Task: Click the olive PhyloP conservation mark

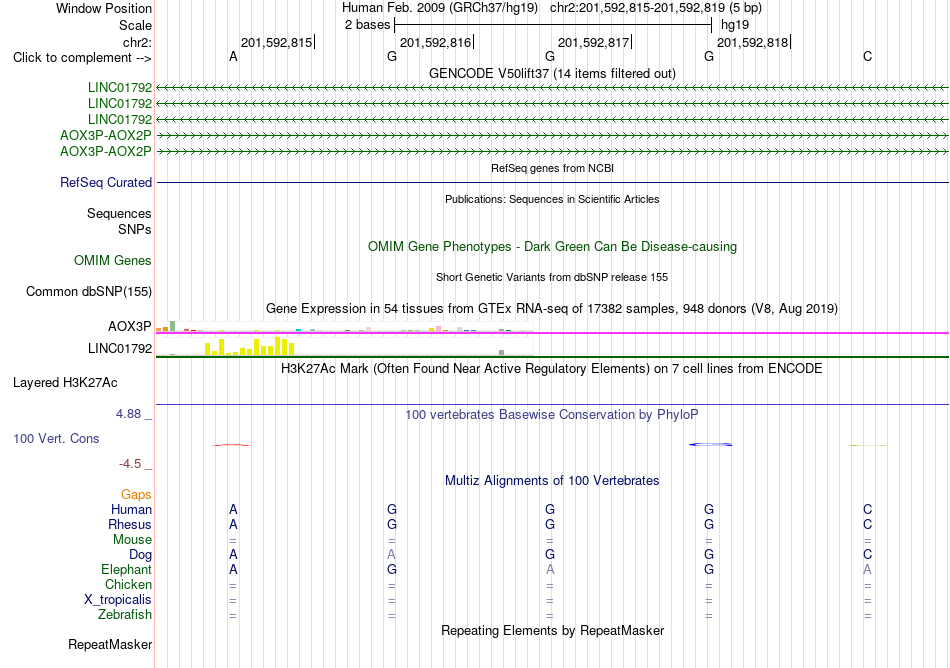Action: click(868, 445)
